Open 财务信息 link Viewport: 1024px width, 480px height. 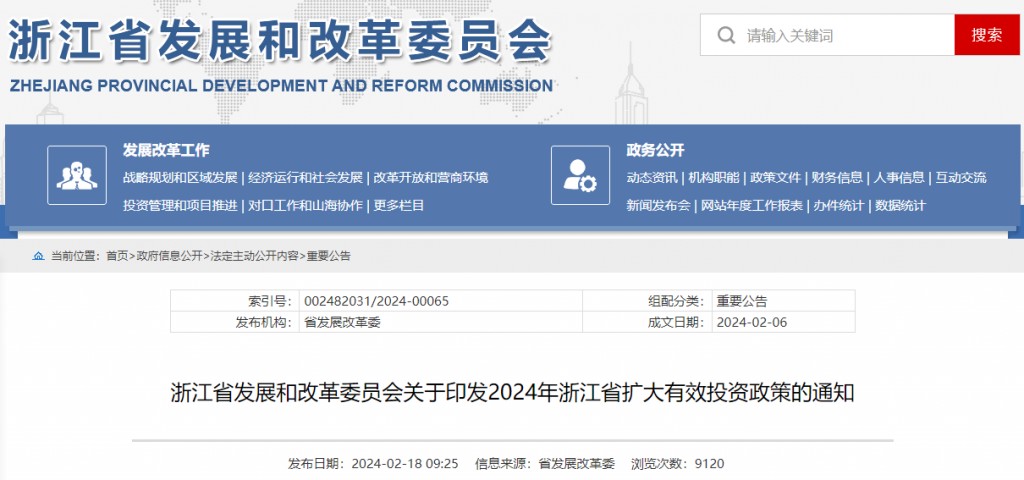(837, 178)
